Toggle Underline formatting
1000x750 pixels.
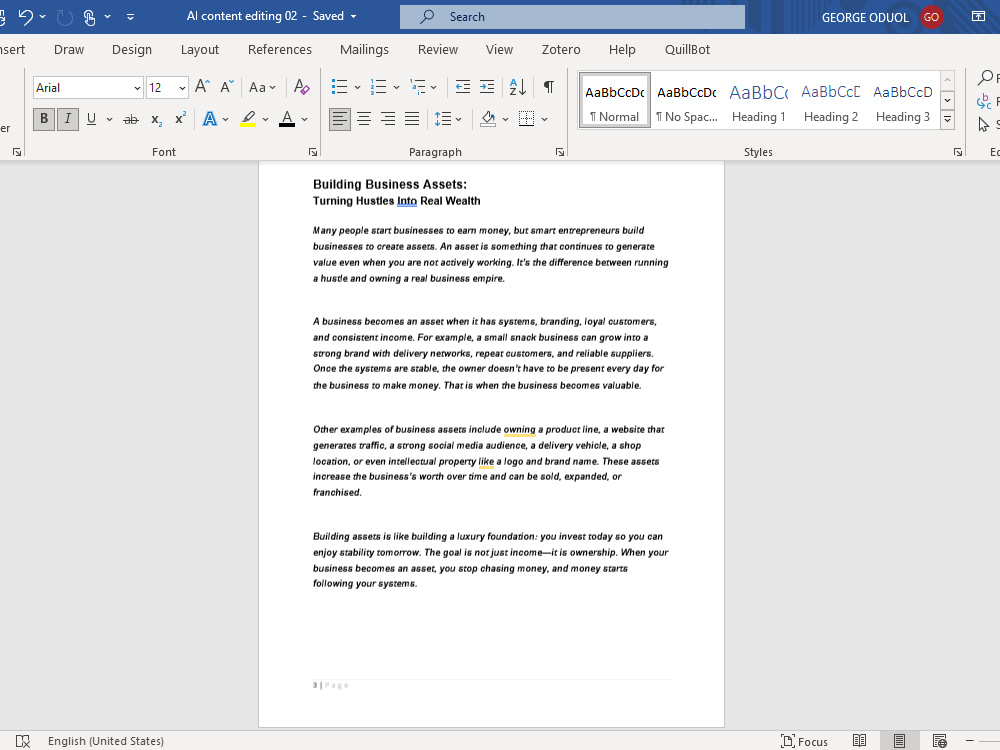pos(91,119)
